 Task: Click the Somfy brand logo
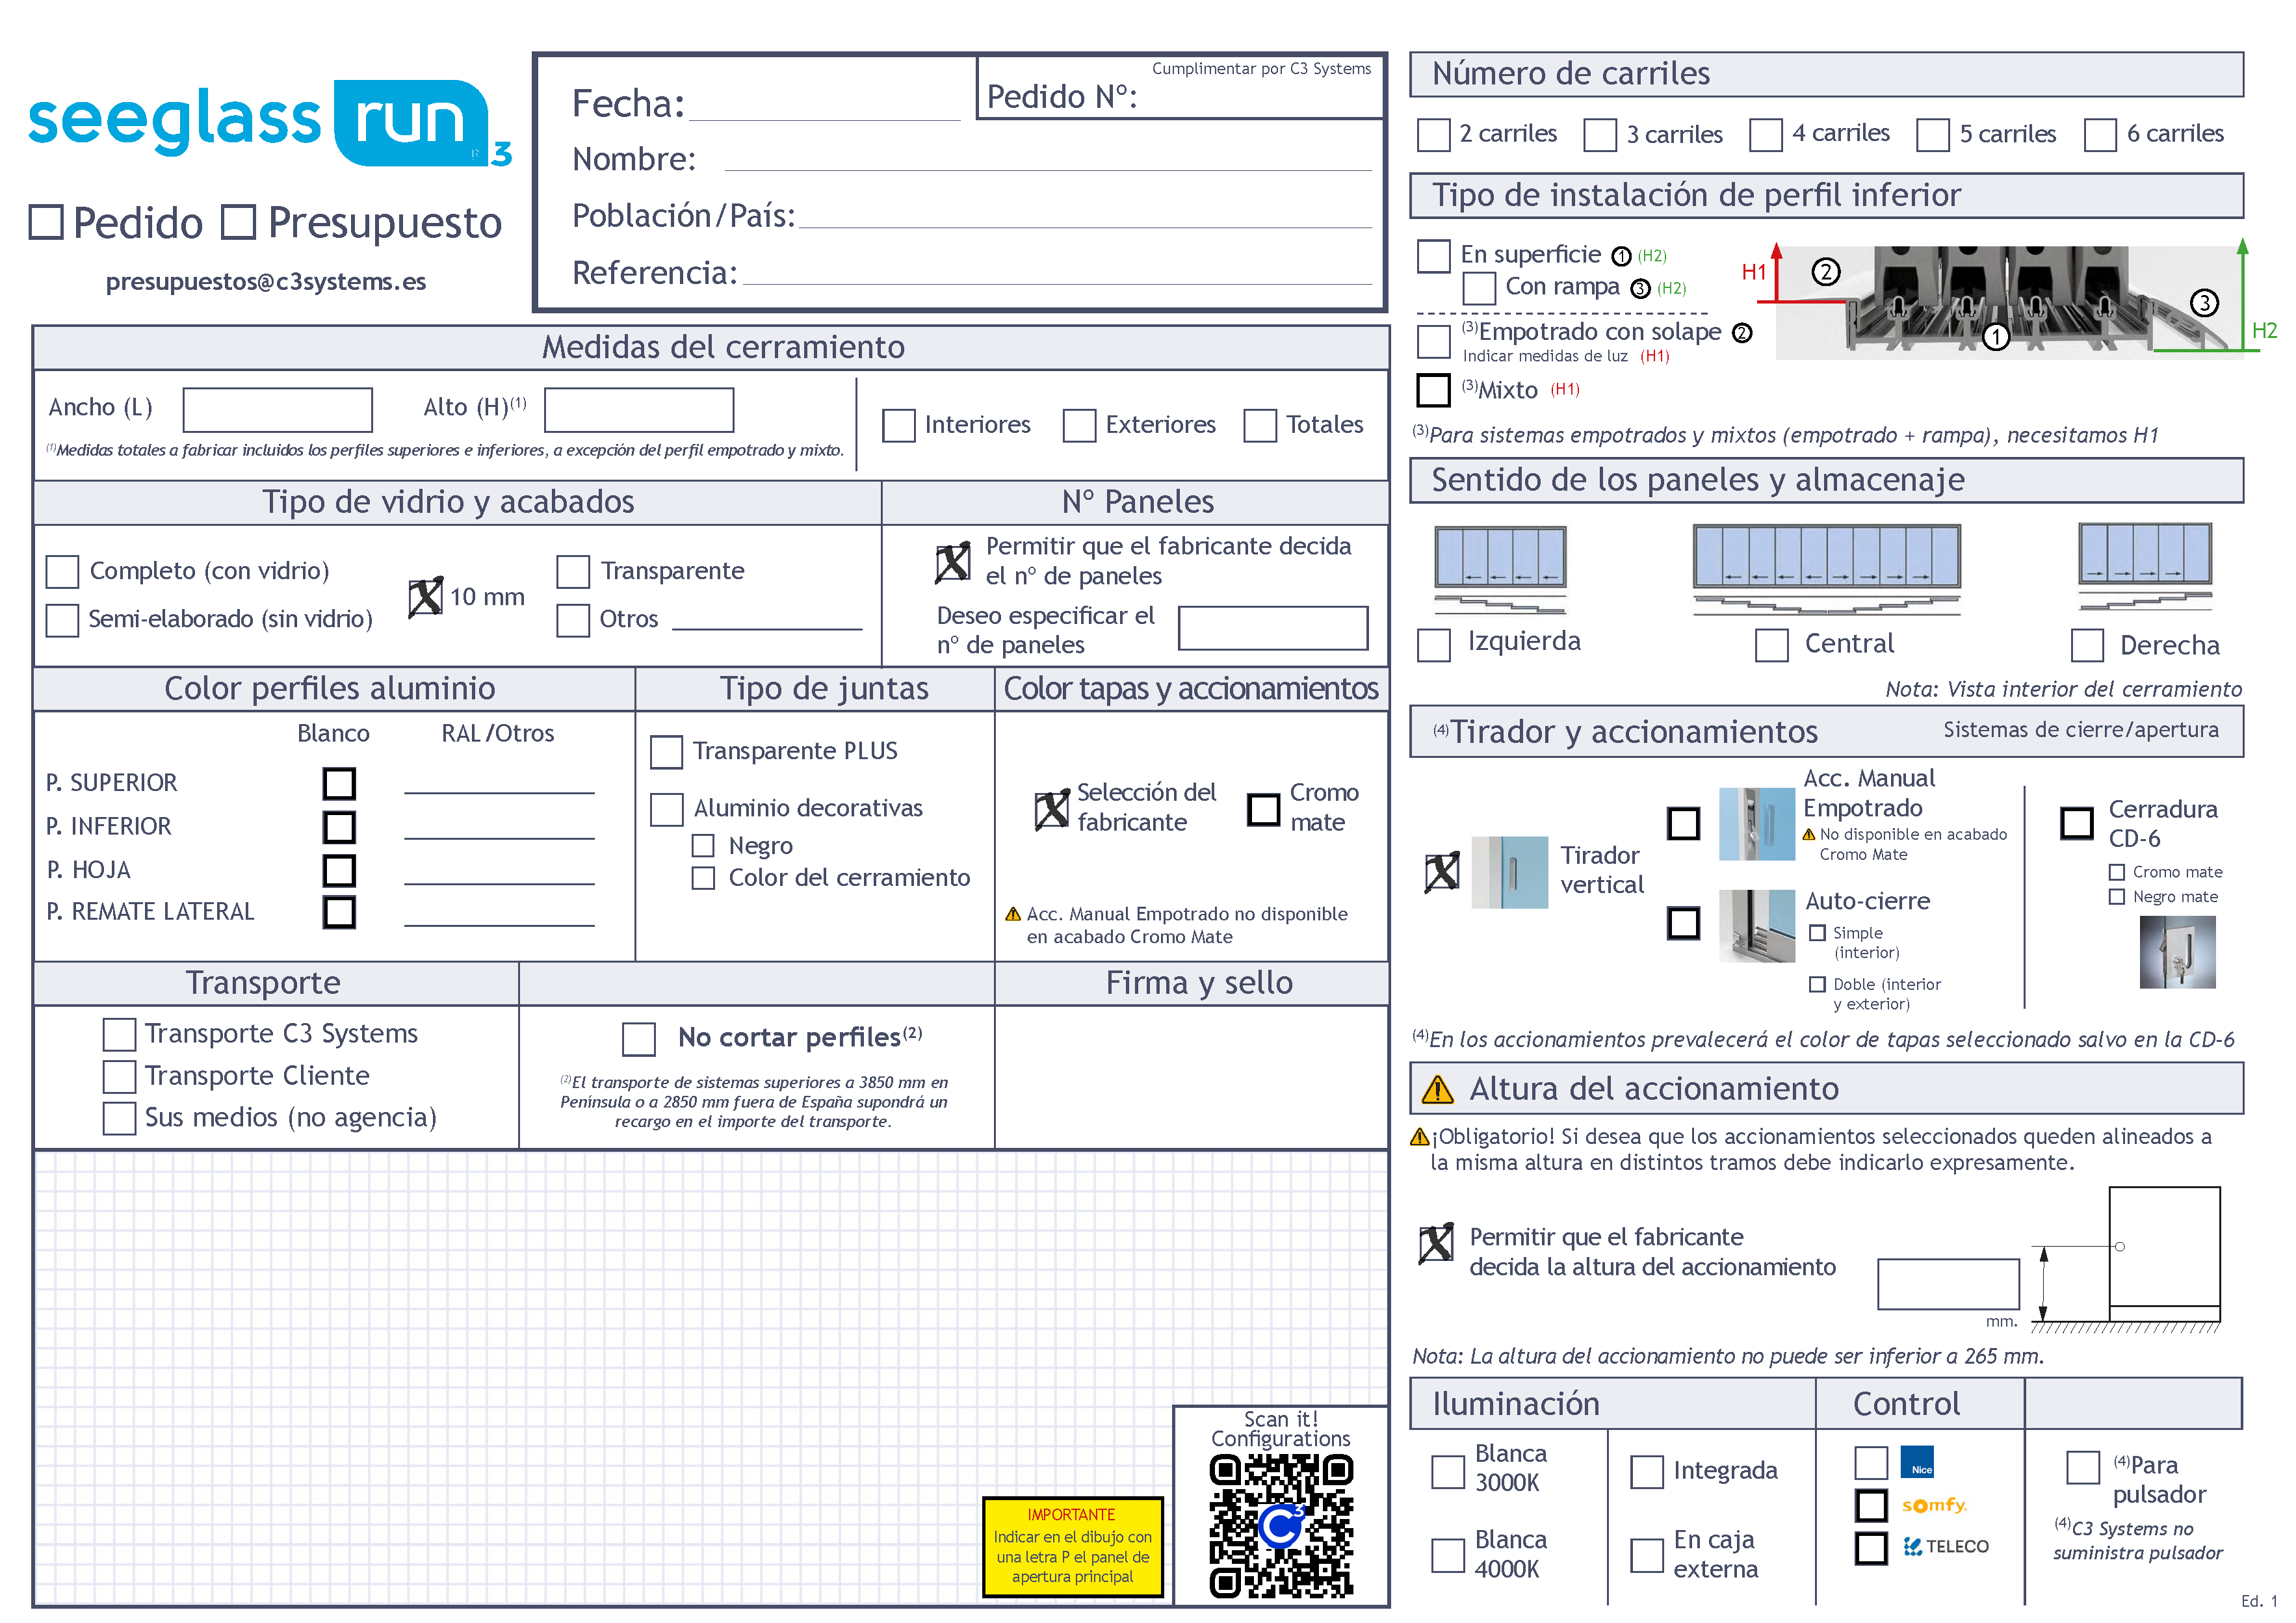tap(1934, 1505)
